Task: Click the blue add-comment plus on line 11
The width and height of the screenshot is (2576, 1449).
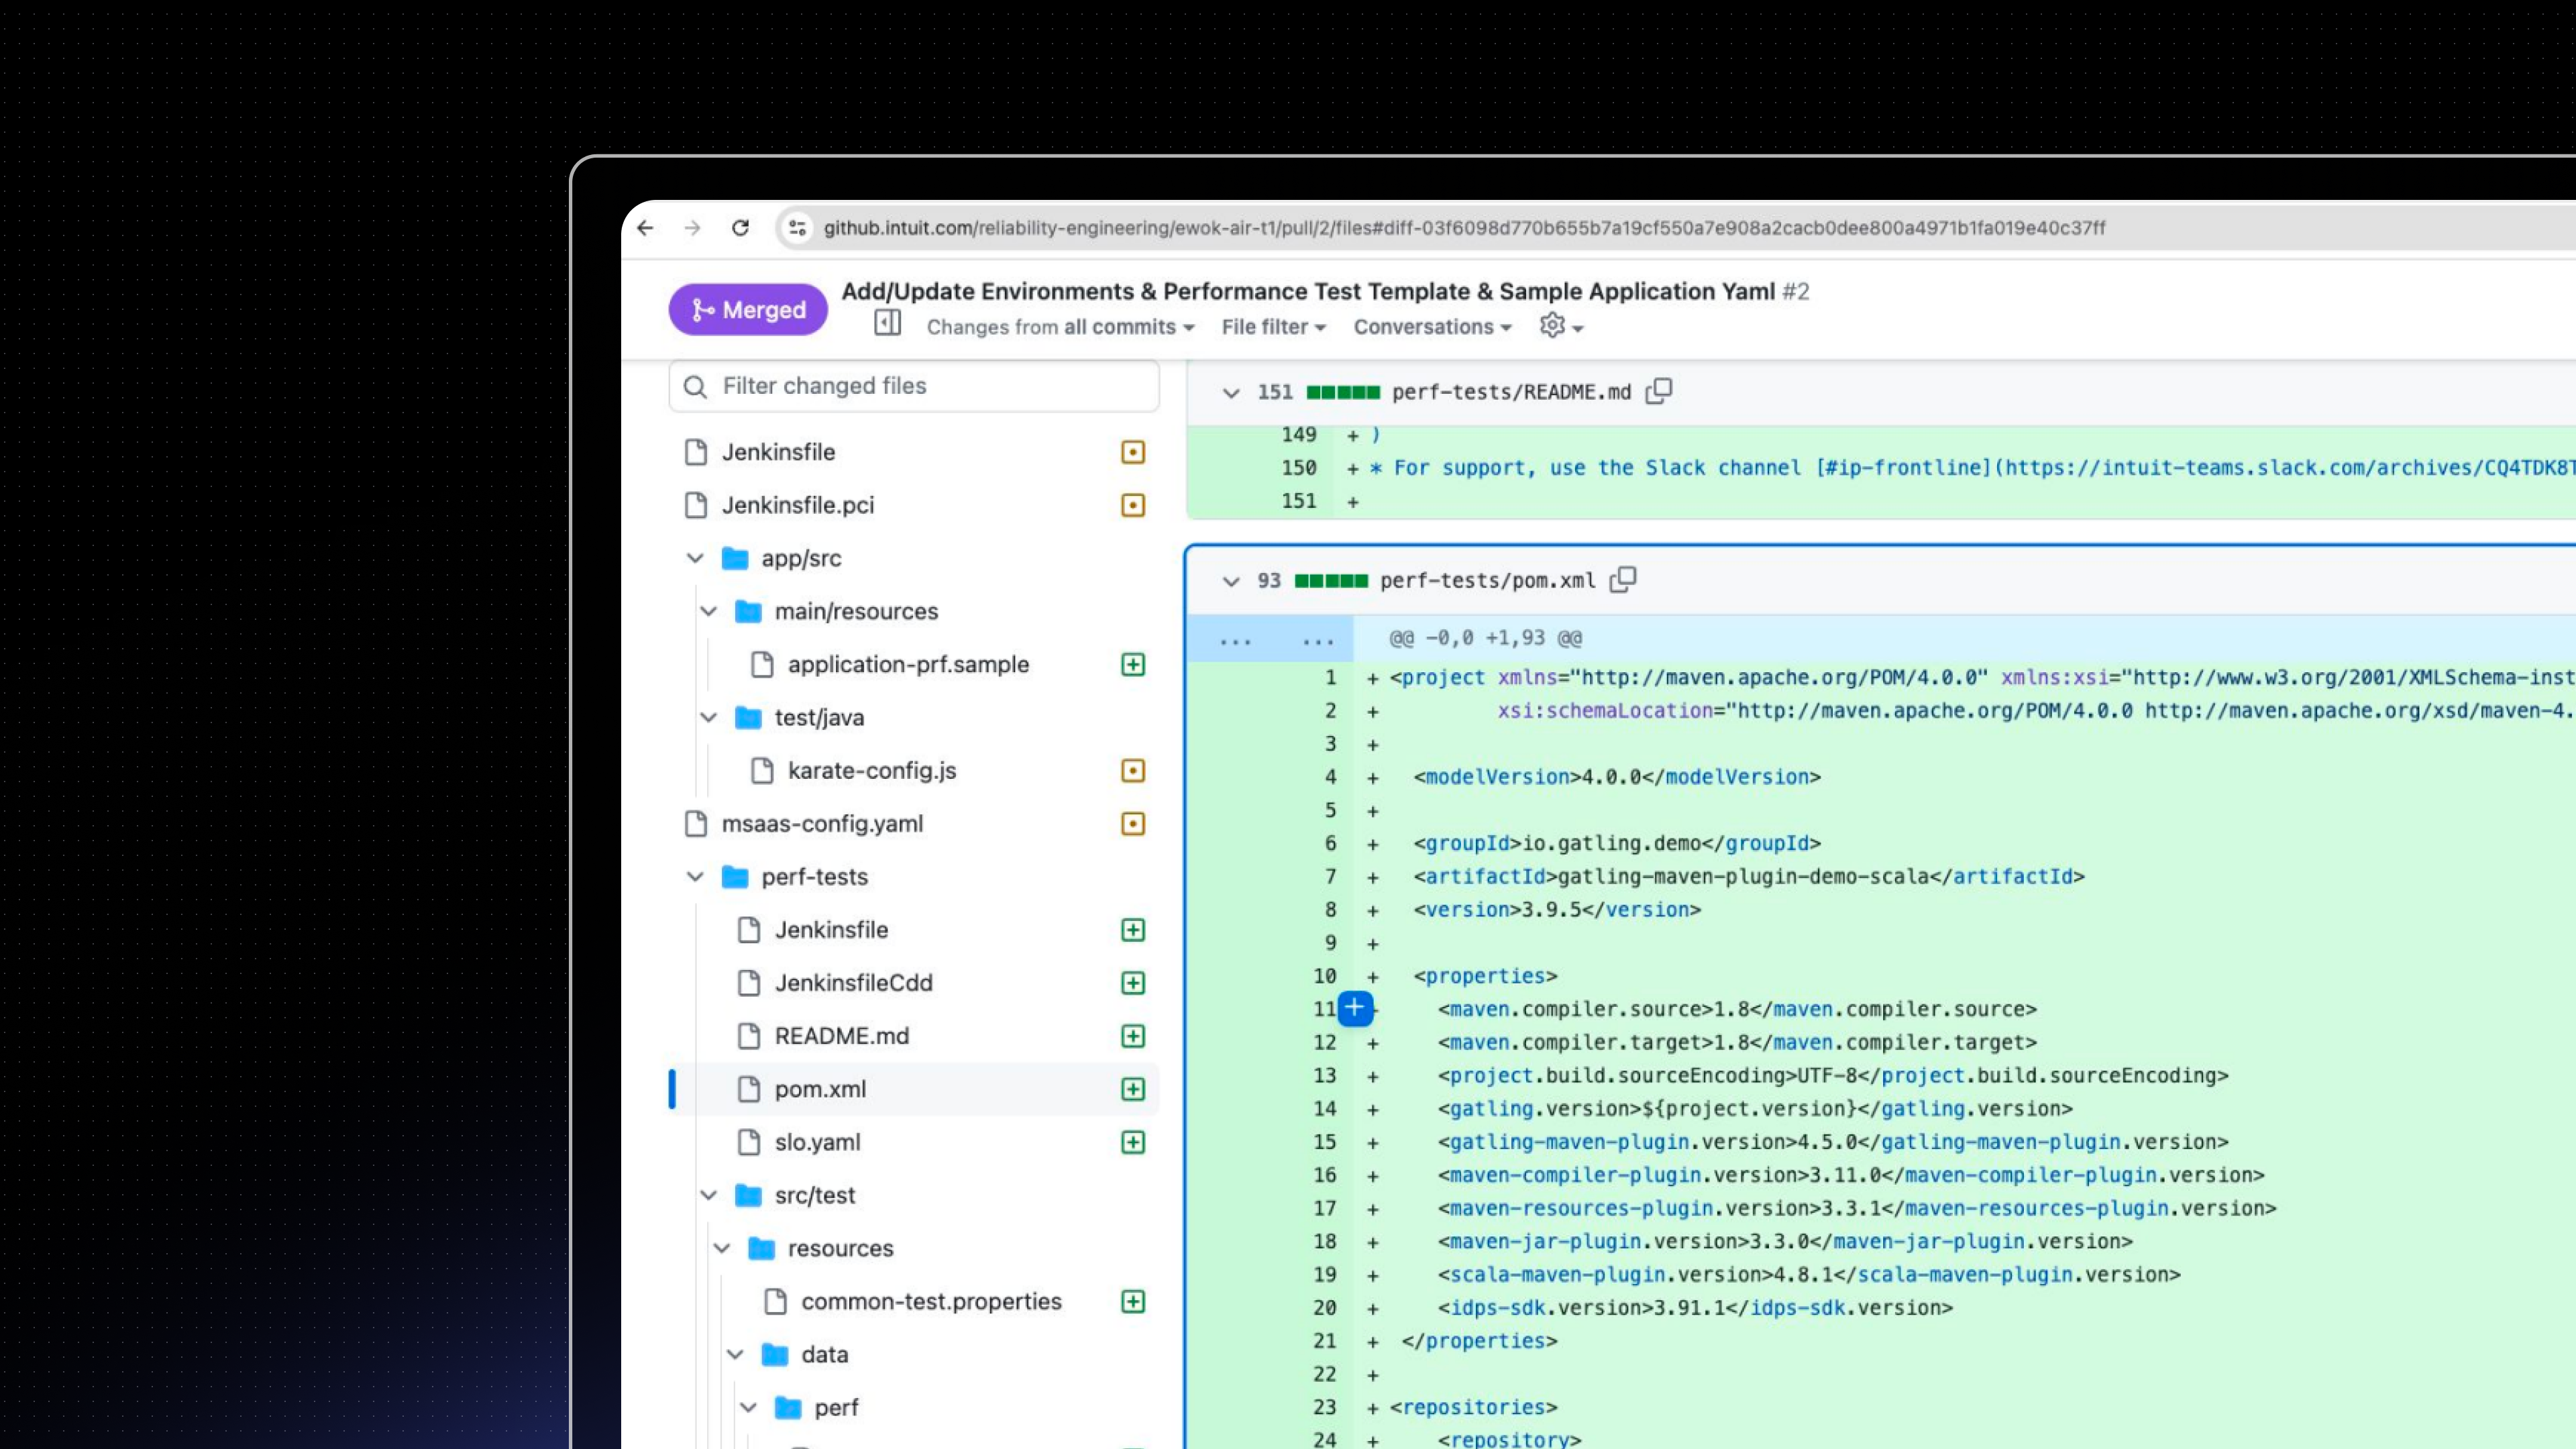Action: click(x=1355, y=1008)
